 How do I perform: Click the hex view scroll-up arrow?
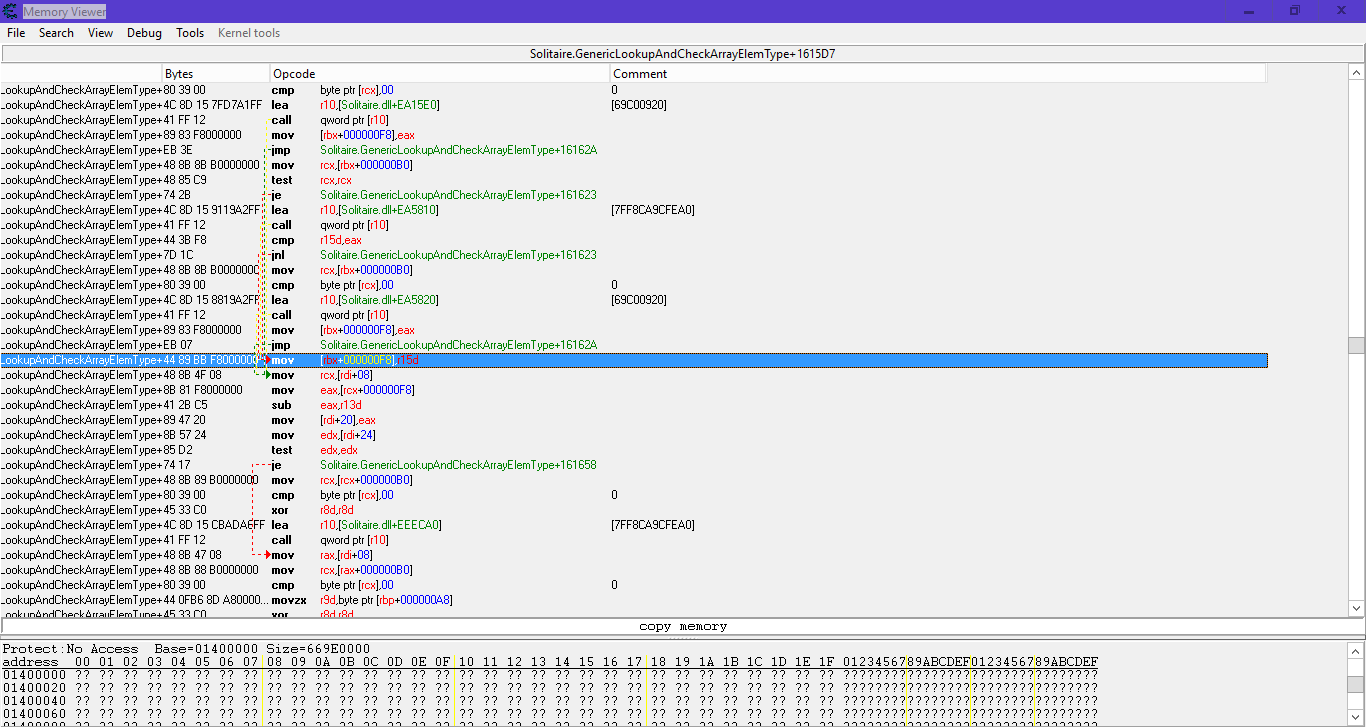(1356, 649)
